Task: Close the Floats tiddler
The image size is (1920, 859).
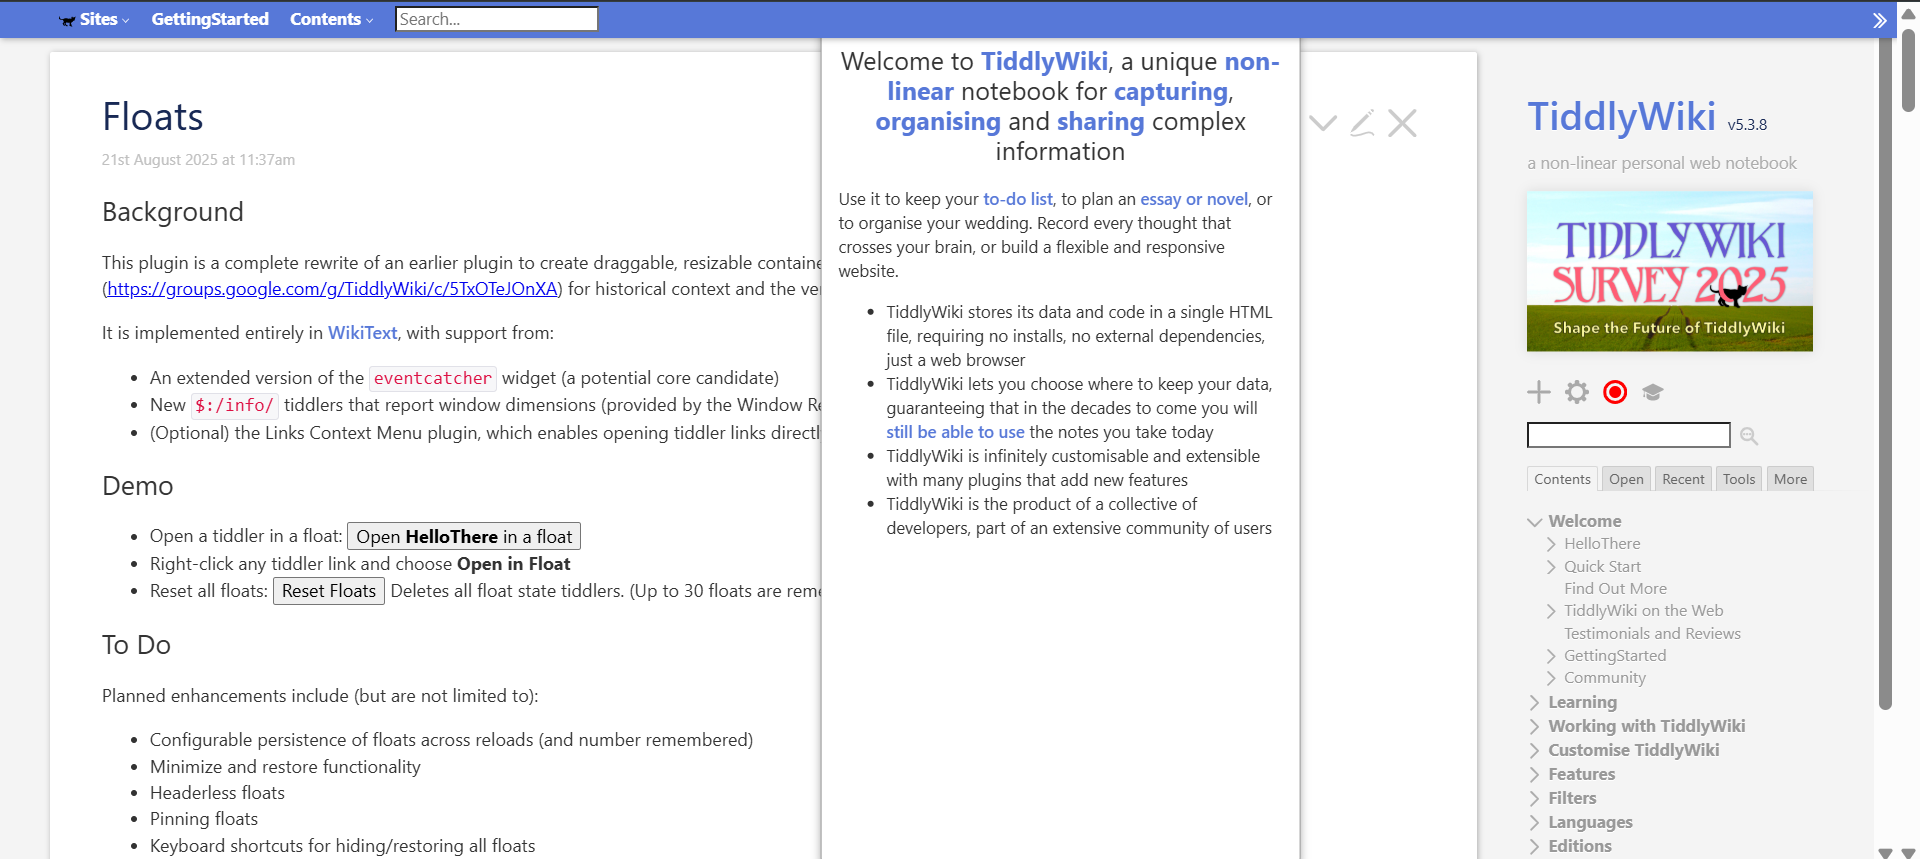Action: point(1402,123)
